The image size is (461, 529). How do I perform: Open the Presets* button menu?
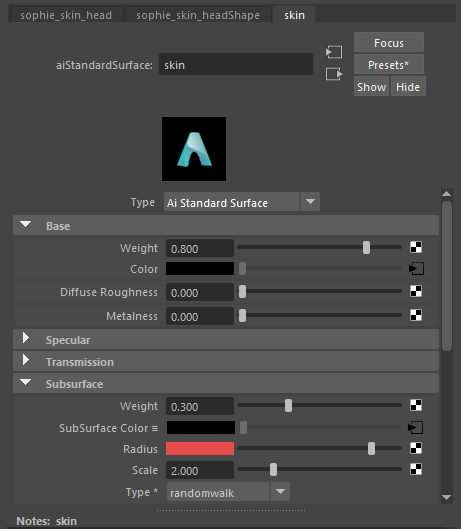point(389,64)
